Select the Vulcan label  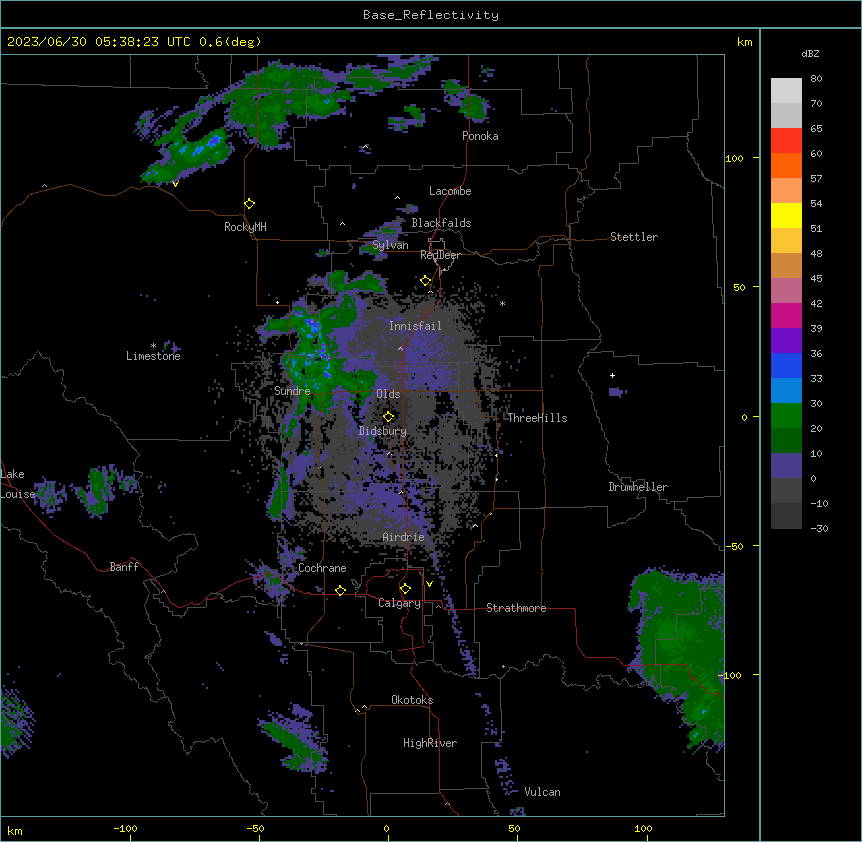tap(543, 792)
